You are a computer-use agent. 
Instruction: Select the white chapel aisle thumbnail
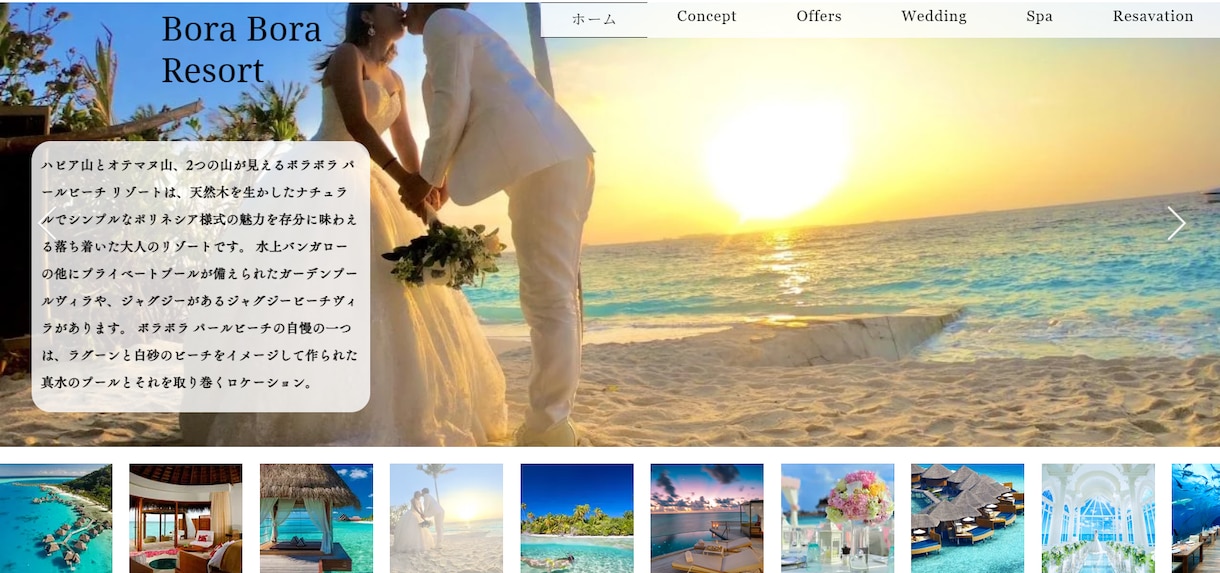tap(1098, 518)
